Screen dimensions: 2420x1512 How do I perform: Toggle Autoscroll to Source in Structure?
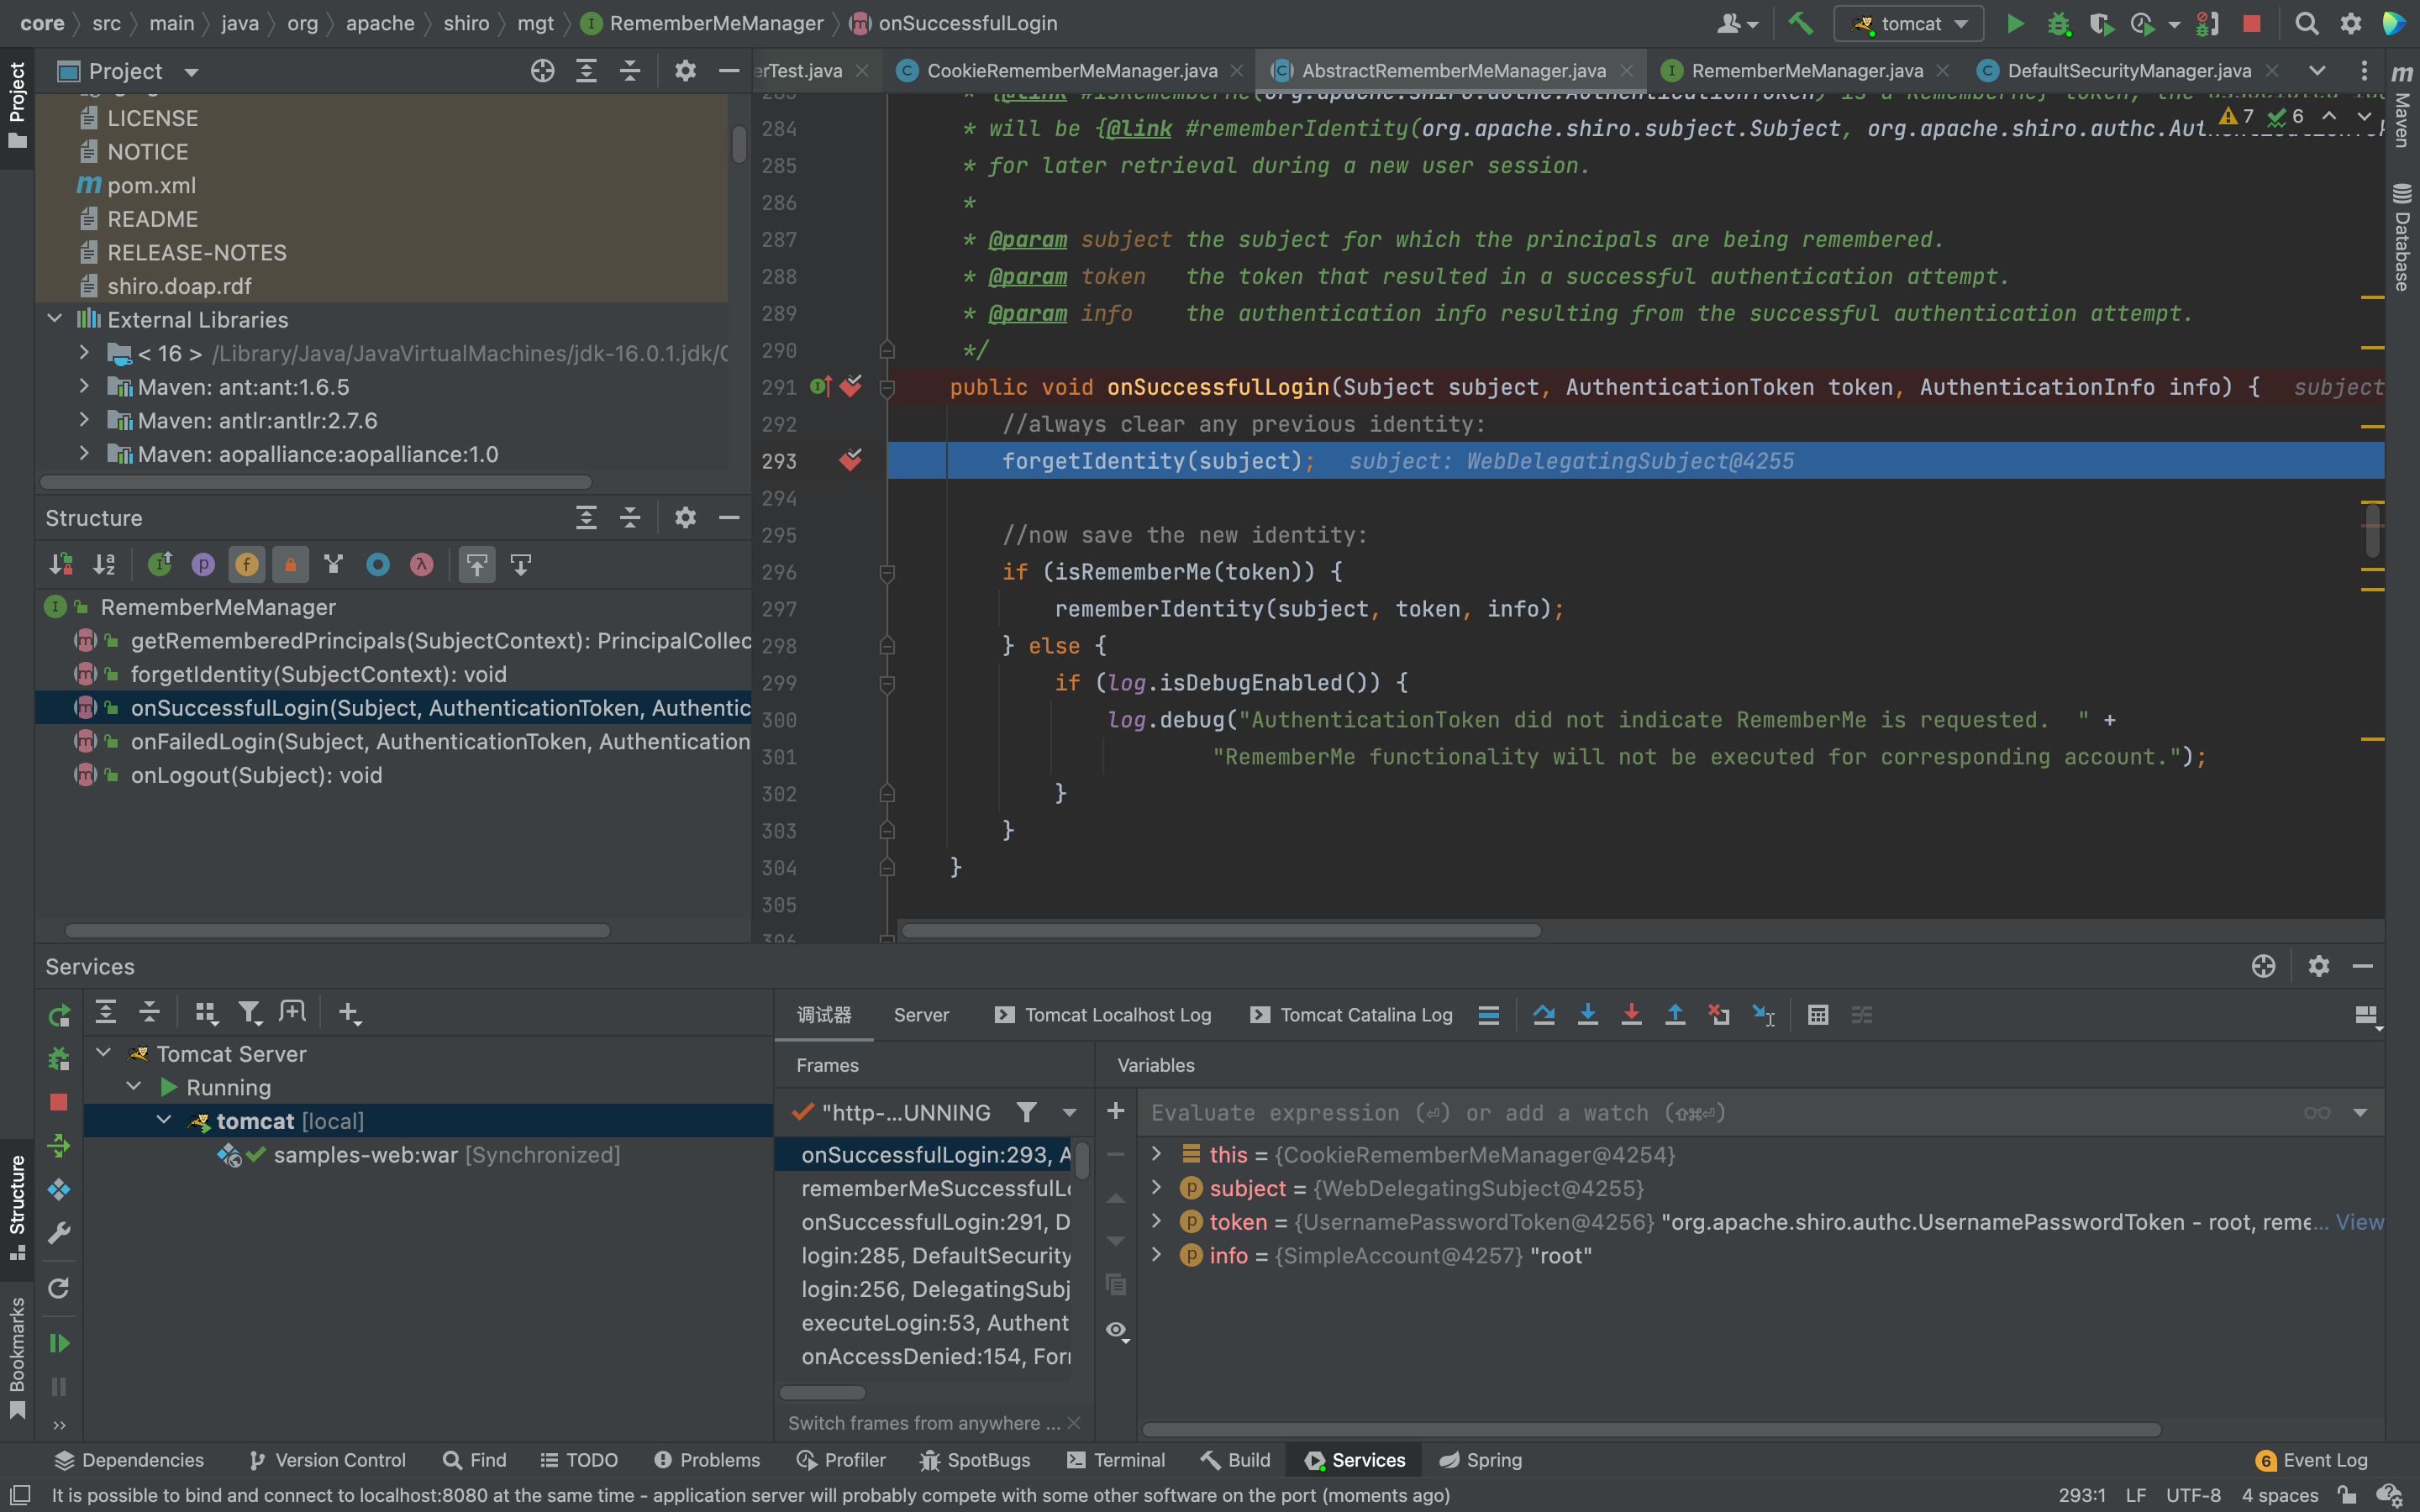(477, 565)
